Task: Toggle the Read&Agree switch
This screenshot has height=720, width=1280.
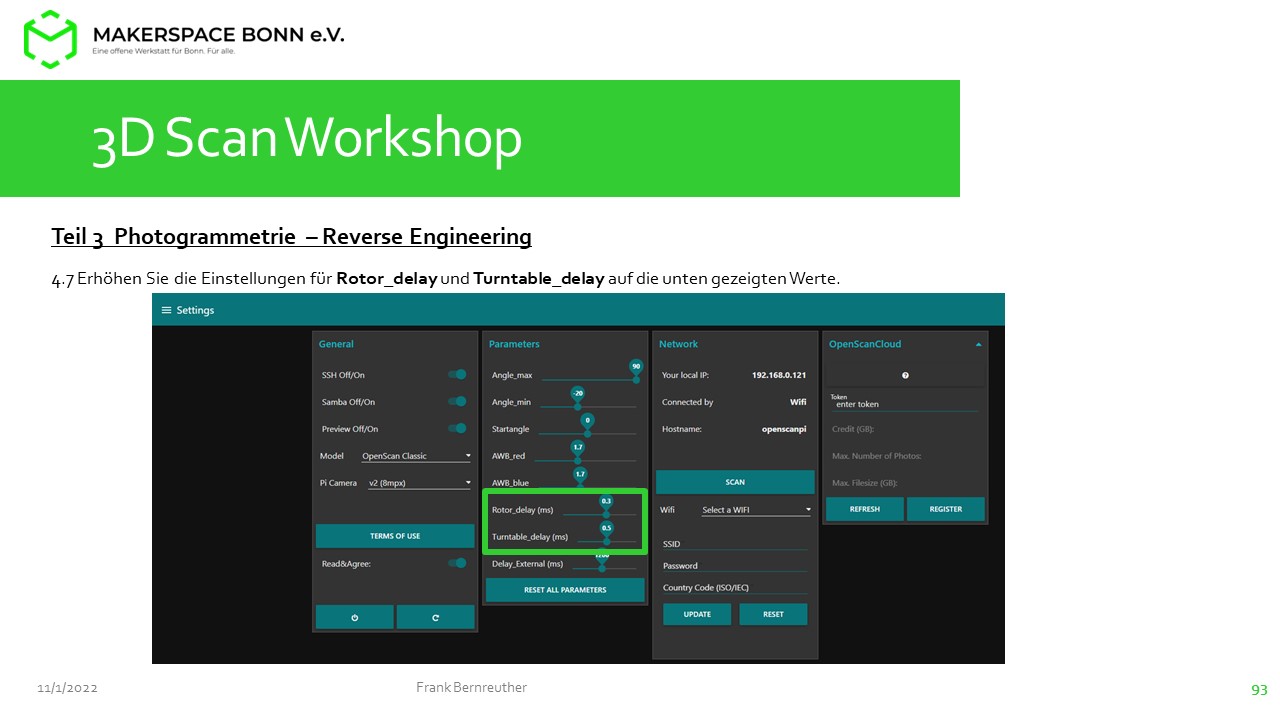Action: tap(457, 563)
